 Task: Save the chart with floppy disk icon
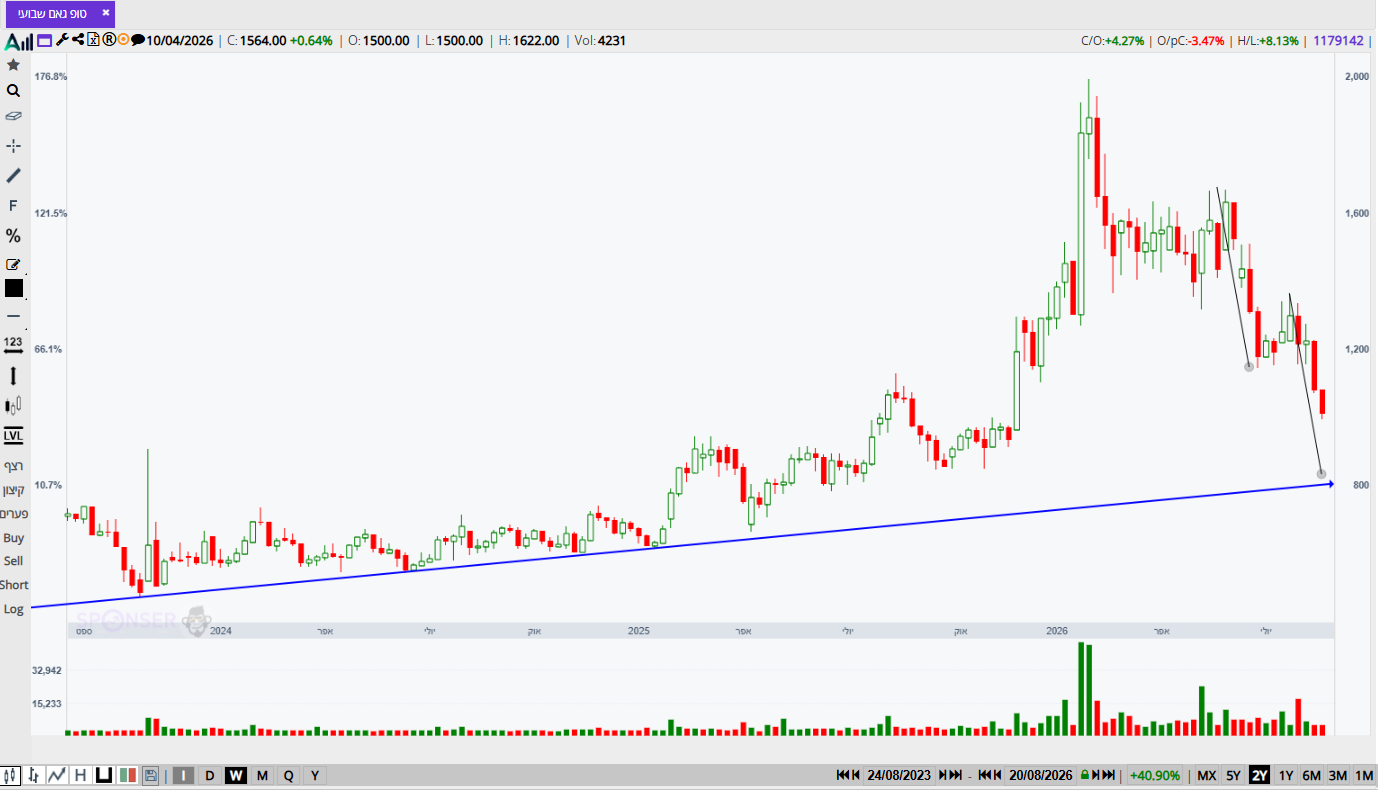pyautogui.click(x=151, y=775)
